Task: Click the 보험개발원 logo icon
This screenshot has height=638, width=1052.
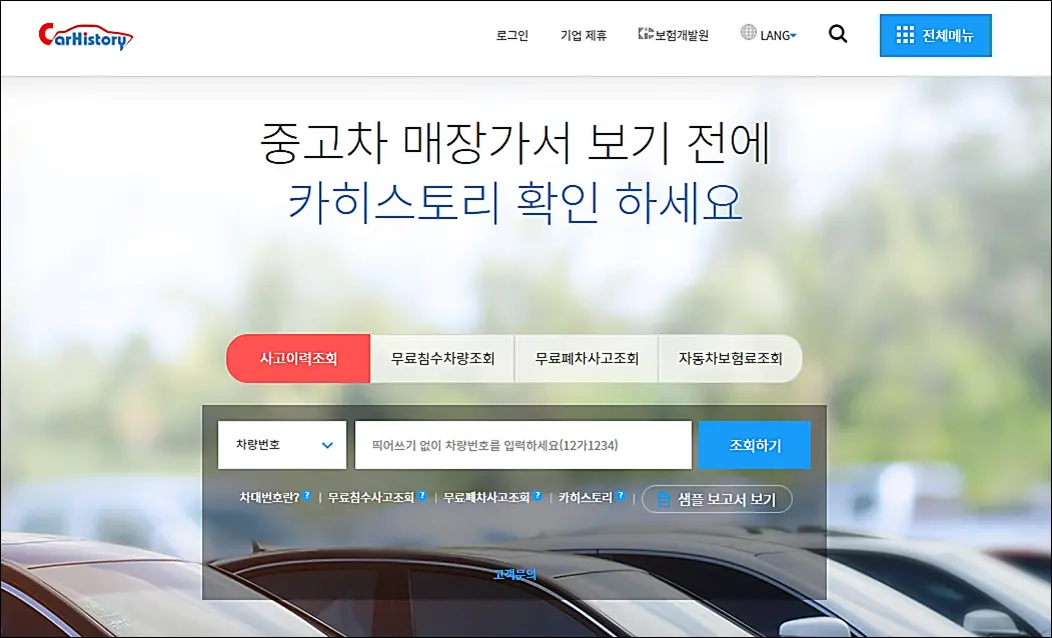Action: (645, 34)
